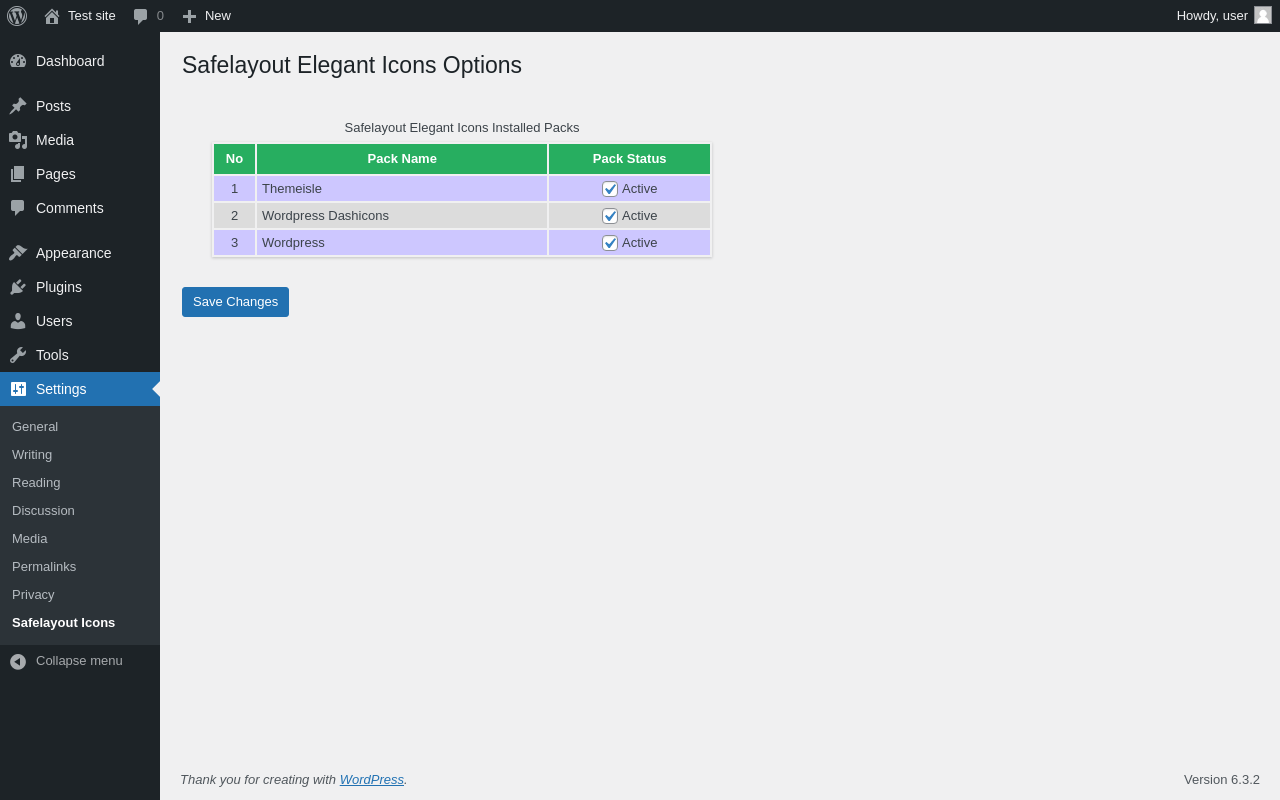The image size is (1280, 800).
Task: Click the Tools wrench icon
Action: pos(18,355)
